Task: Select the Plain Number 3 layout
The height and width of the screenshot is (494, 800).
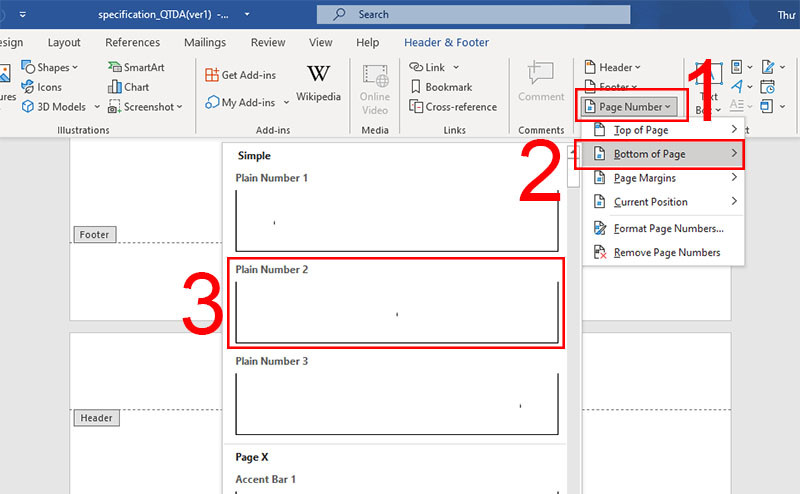Action: [396, 397]
